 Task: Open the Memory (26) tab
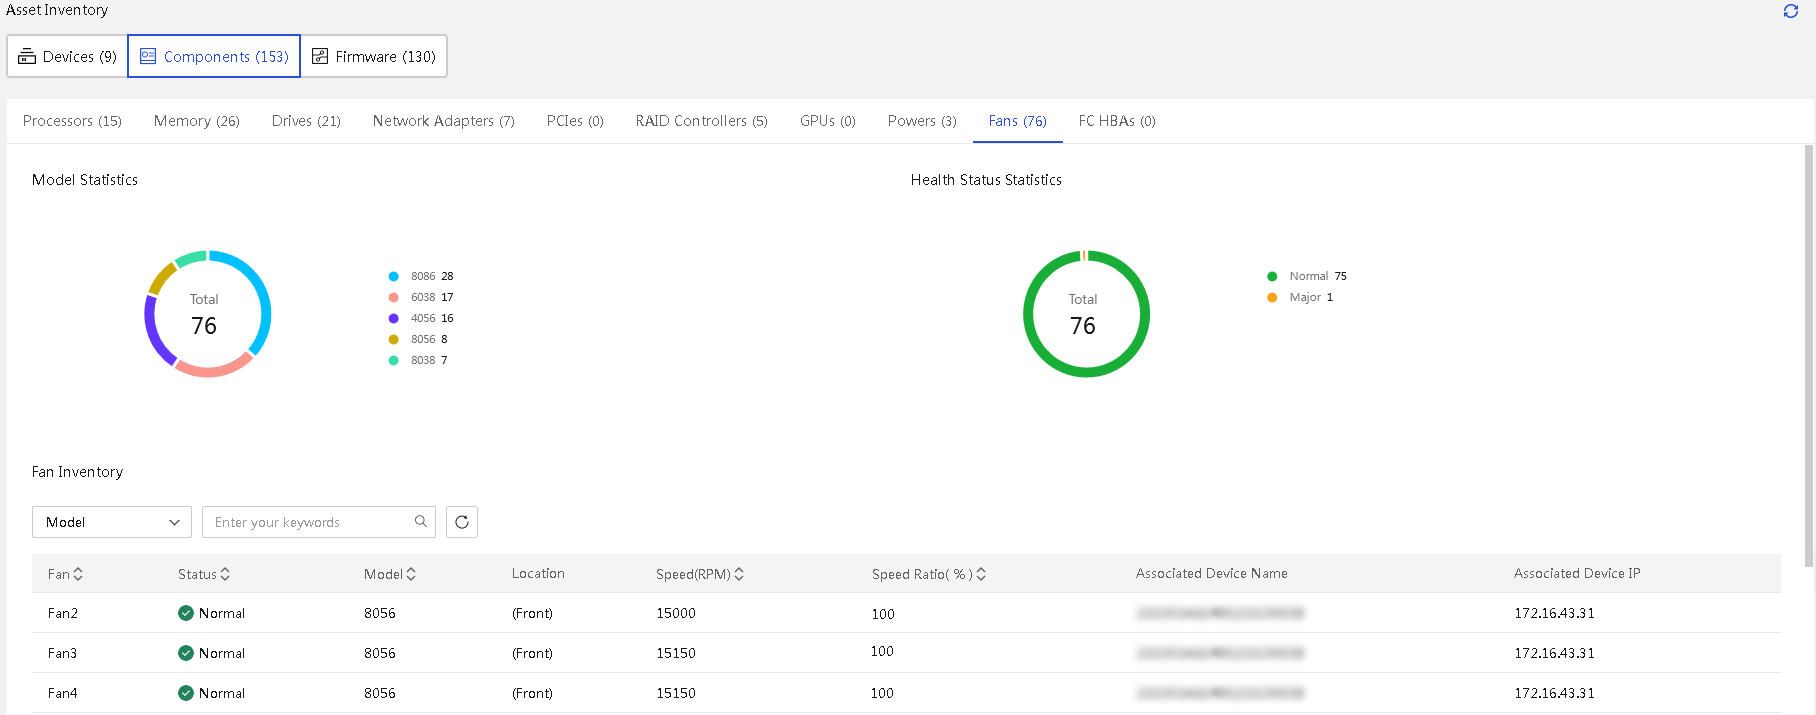tap(197, 121)
